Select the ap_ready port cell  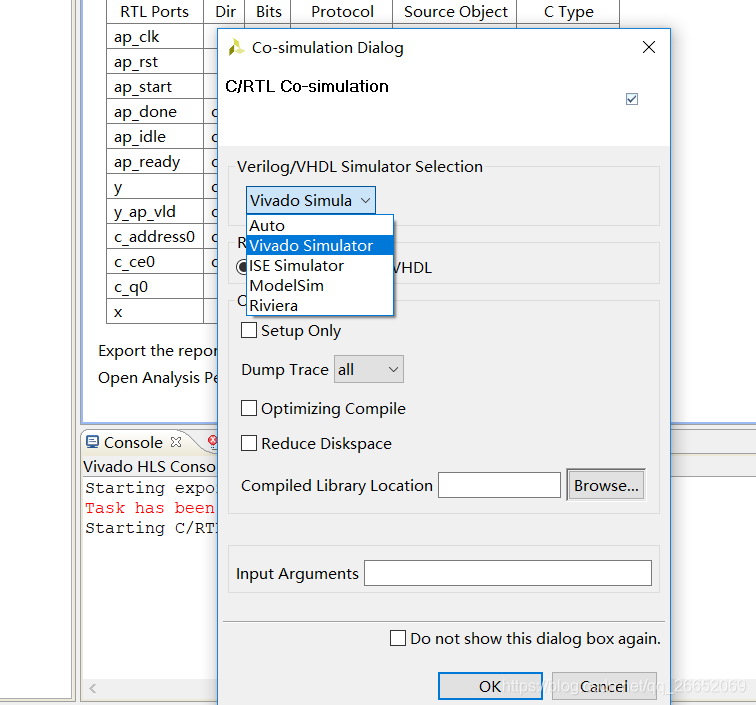155,162
